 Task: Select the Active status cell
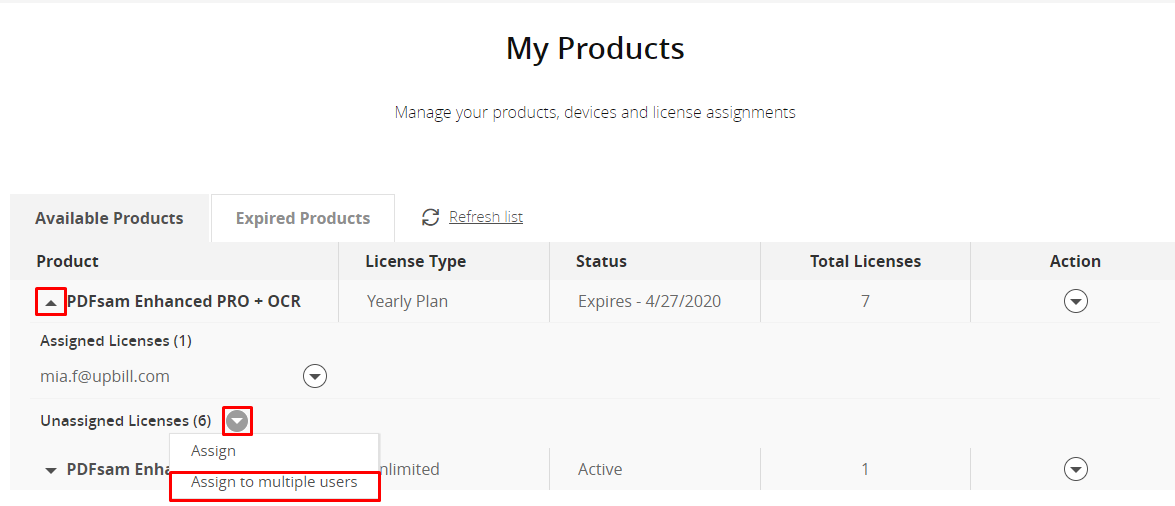(600, 470)
